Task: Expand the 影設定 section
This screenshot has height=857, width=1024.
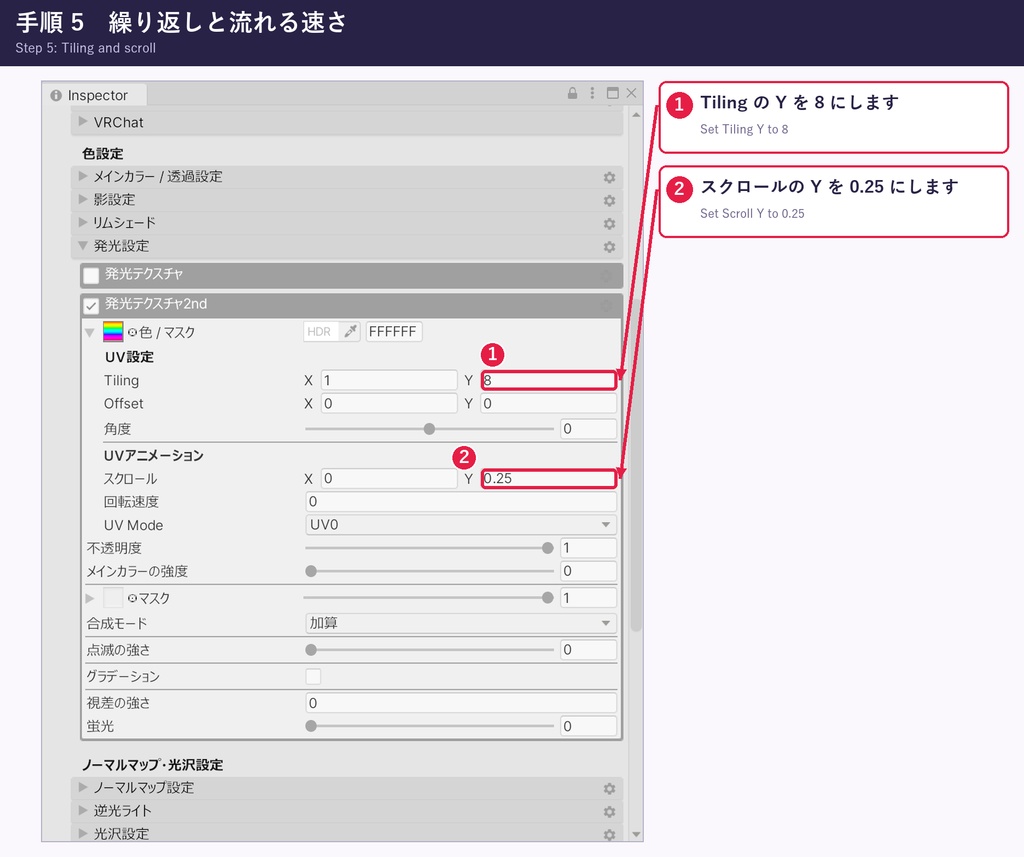Action: tap(82, 199)
